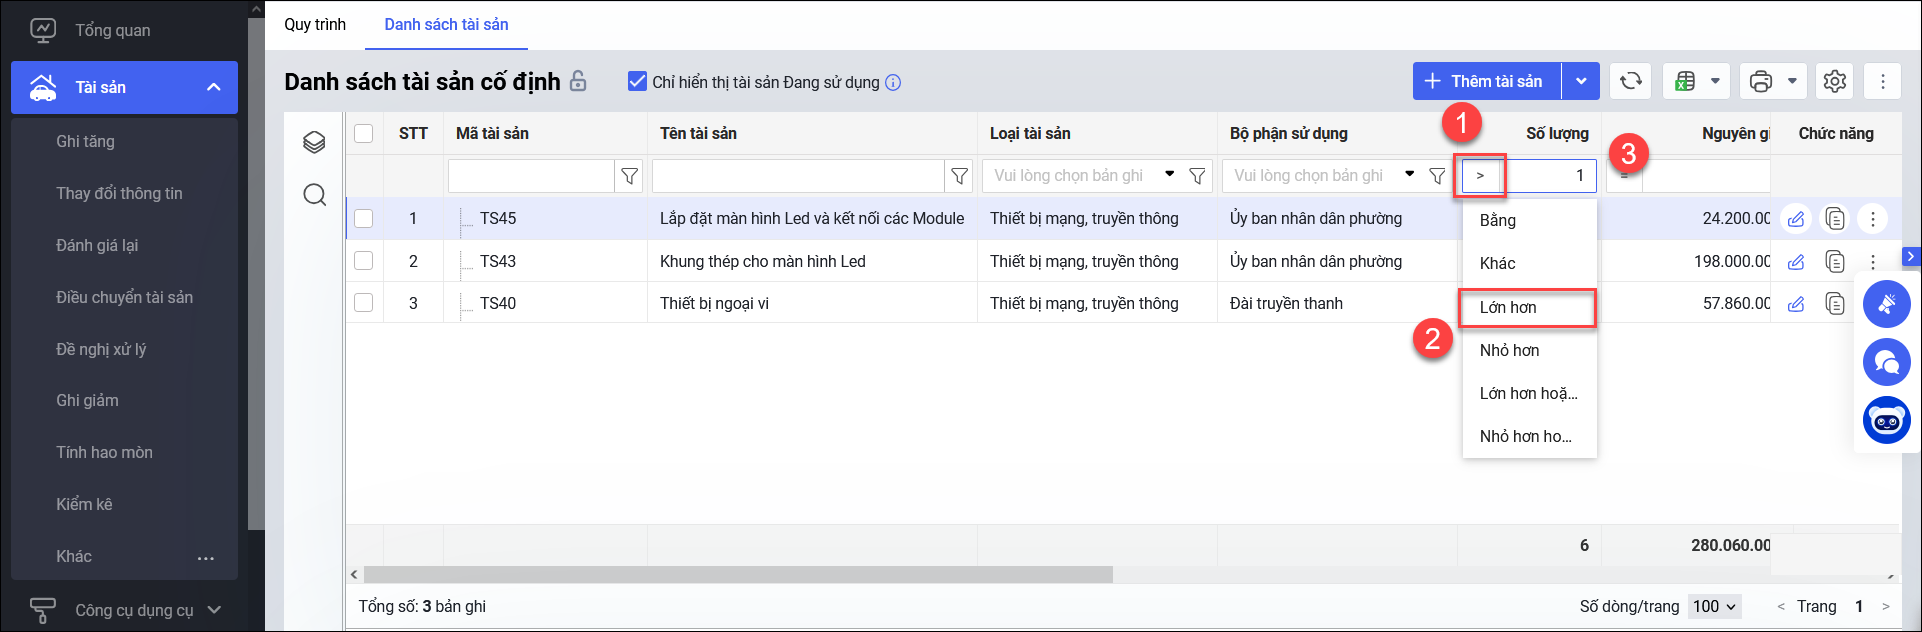Click the layers icon in left panel
This screenshot has height=632, width=1922.
(314, 142)
